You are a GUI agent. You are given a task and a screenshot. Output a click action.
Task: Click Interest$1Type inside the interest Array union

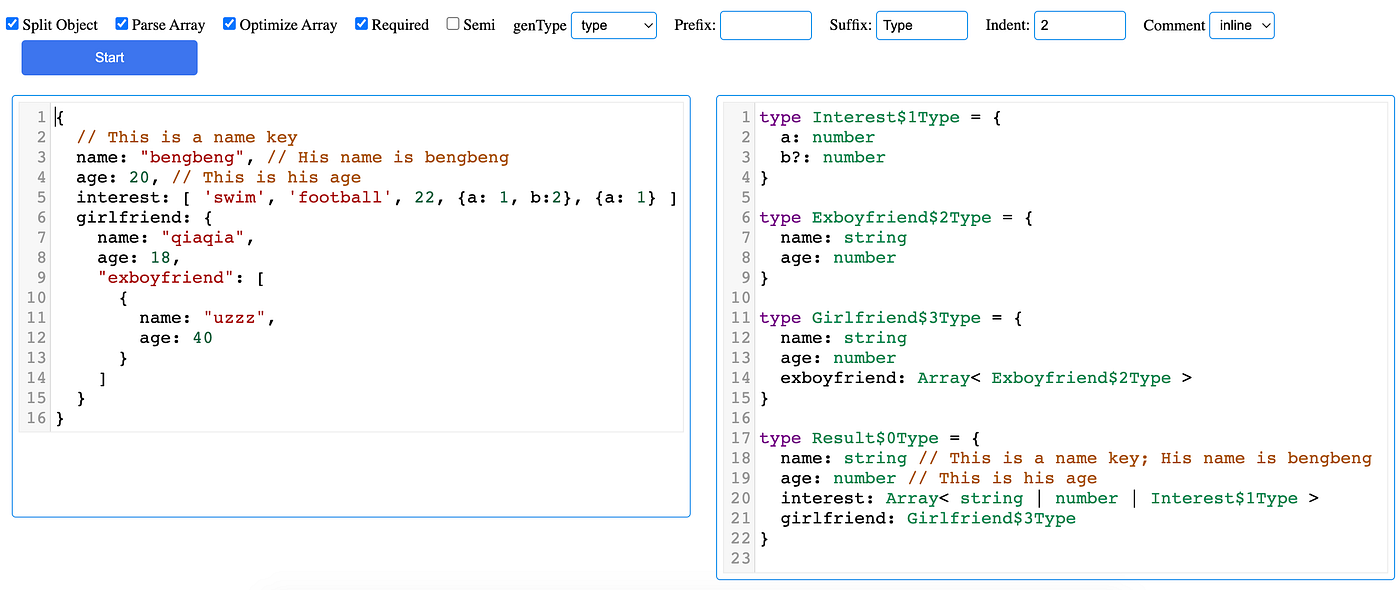tap(1224, 497)
